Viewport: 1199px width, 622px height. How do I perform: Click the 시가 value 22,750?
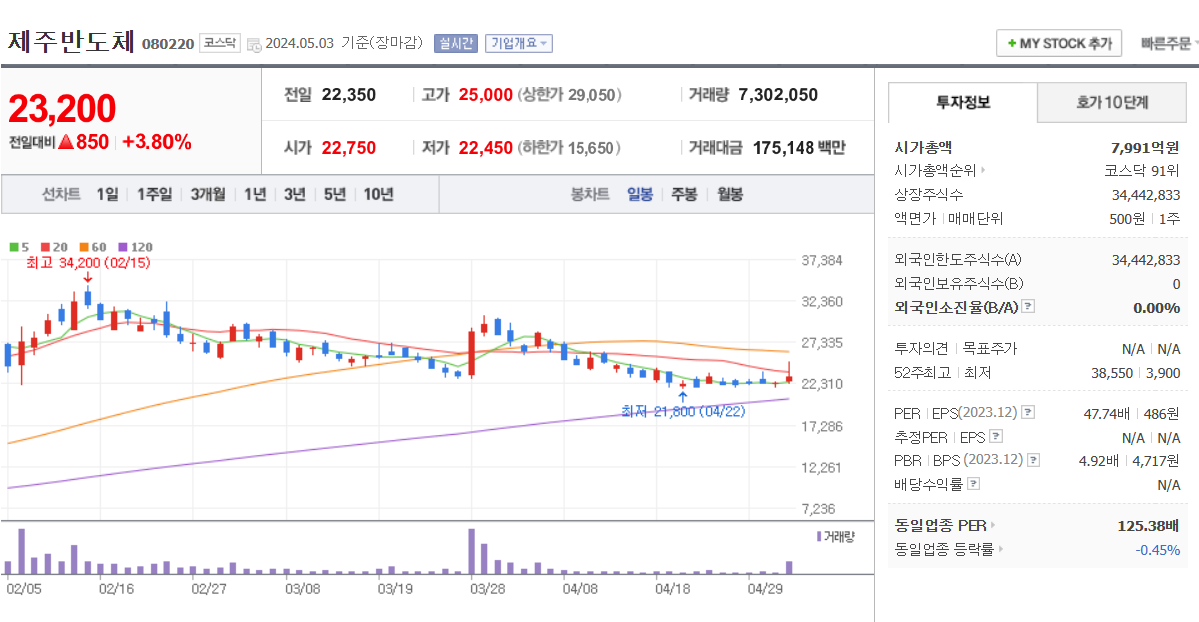349,148
